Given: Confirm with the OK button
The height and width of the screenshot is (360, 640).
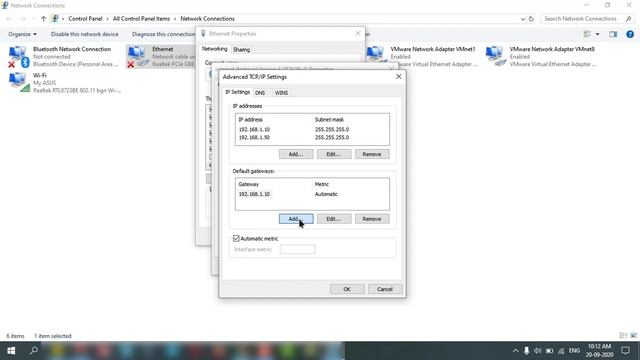Looking at the screenshot, I should (347, 289).
